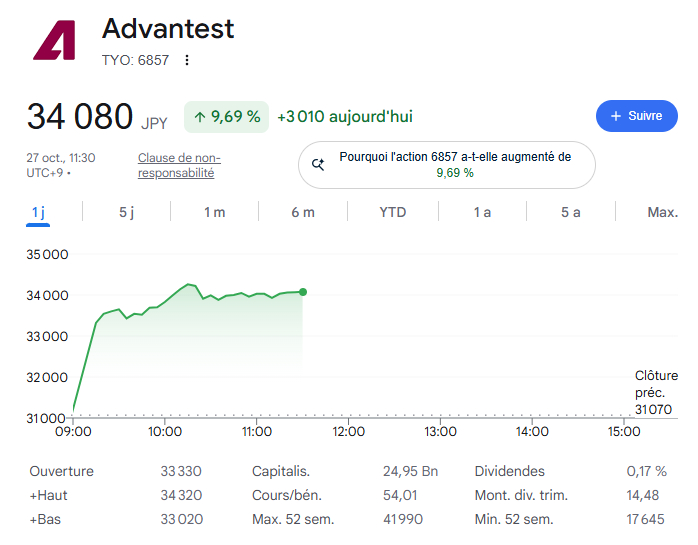Viewport: 698px width, 545px height.
Task: Select the 1 m time range tab
Action: (x=215, y=212)
